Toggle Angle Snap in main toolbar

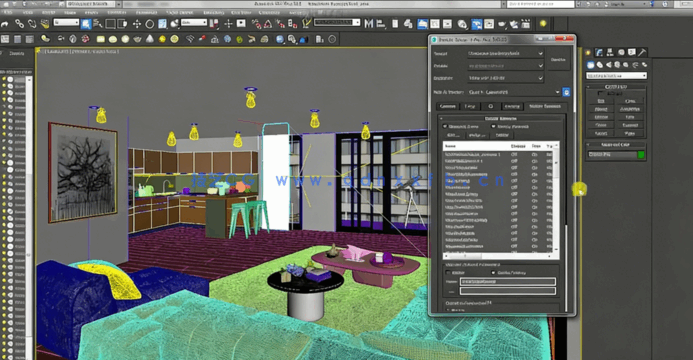(x=268, y=23)
